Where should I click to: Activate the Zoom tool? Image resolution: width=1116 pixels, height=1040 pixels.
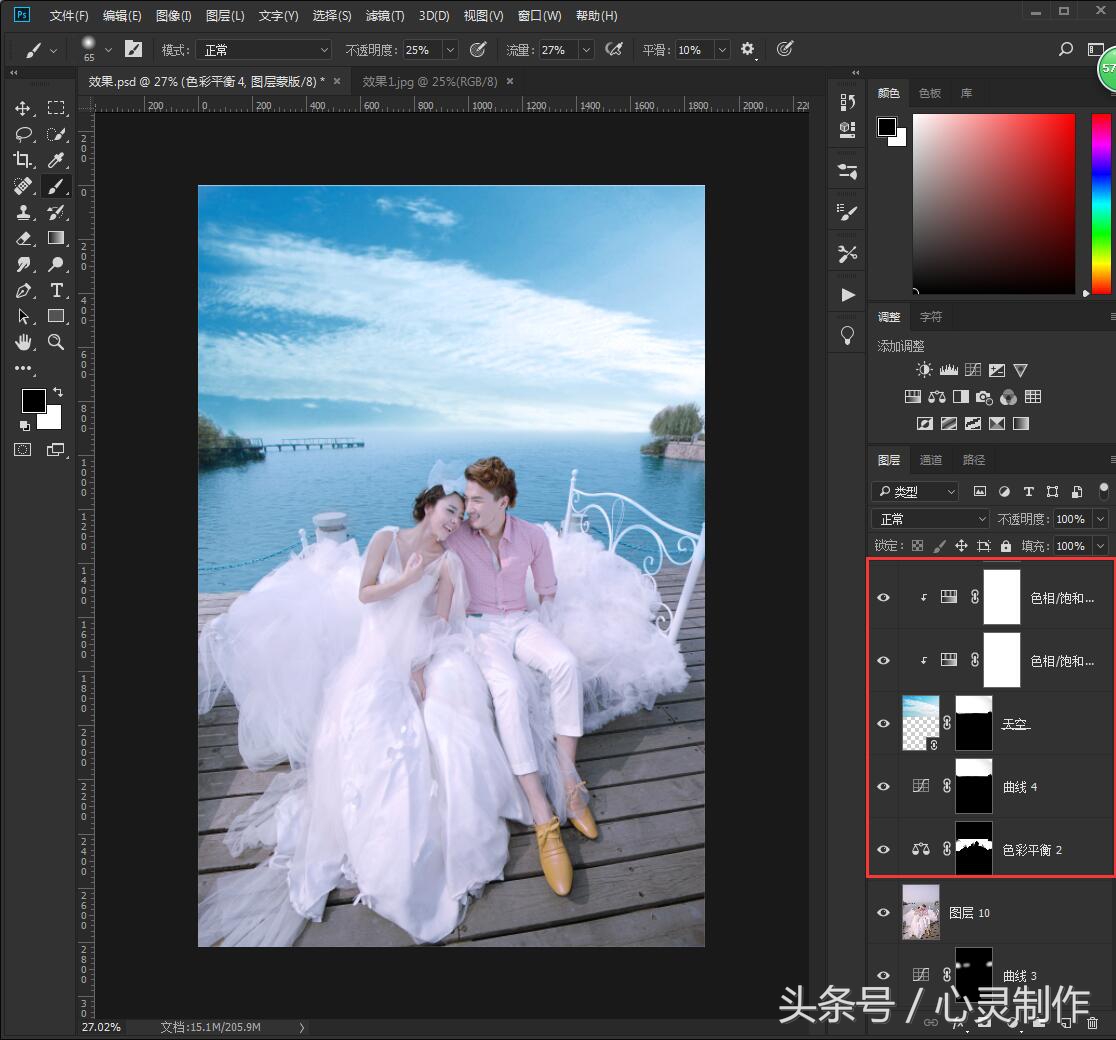[x=56, y=342]
